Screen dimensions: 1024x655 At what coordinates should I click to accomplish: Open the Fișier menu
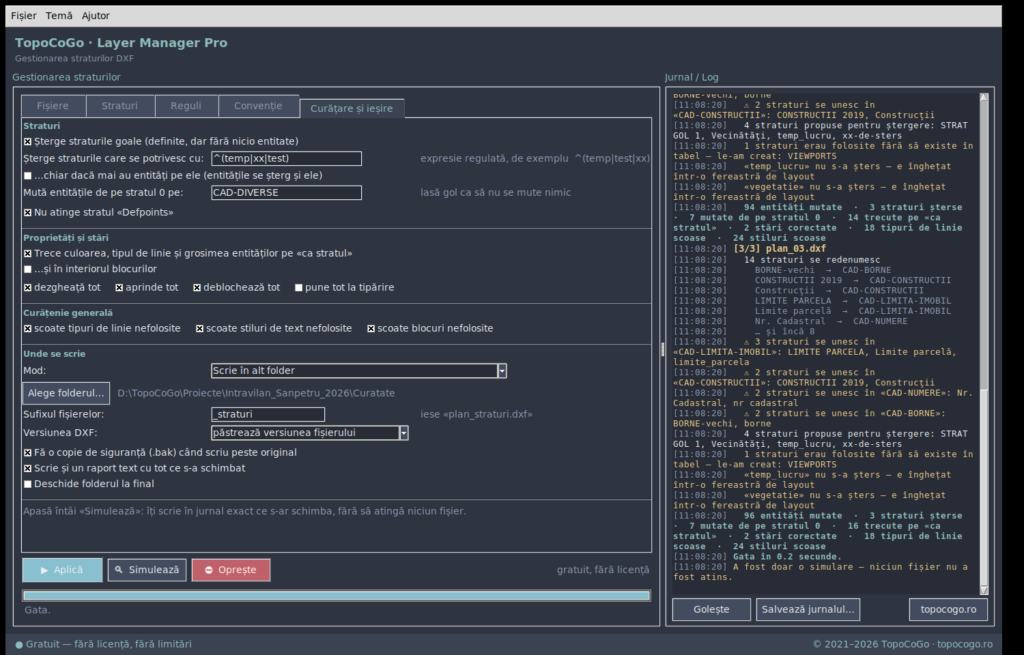tap(24, 16)
